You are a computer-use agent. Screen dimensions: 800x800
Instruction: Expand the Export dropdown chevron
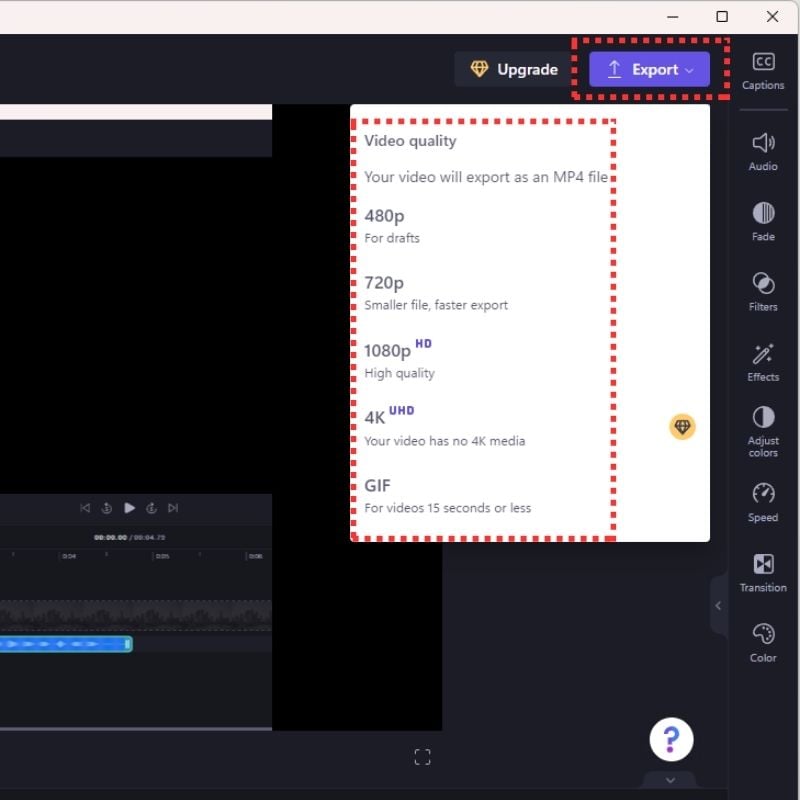click(688, 70)
